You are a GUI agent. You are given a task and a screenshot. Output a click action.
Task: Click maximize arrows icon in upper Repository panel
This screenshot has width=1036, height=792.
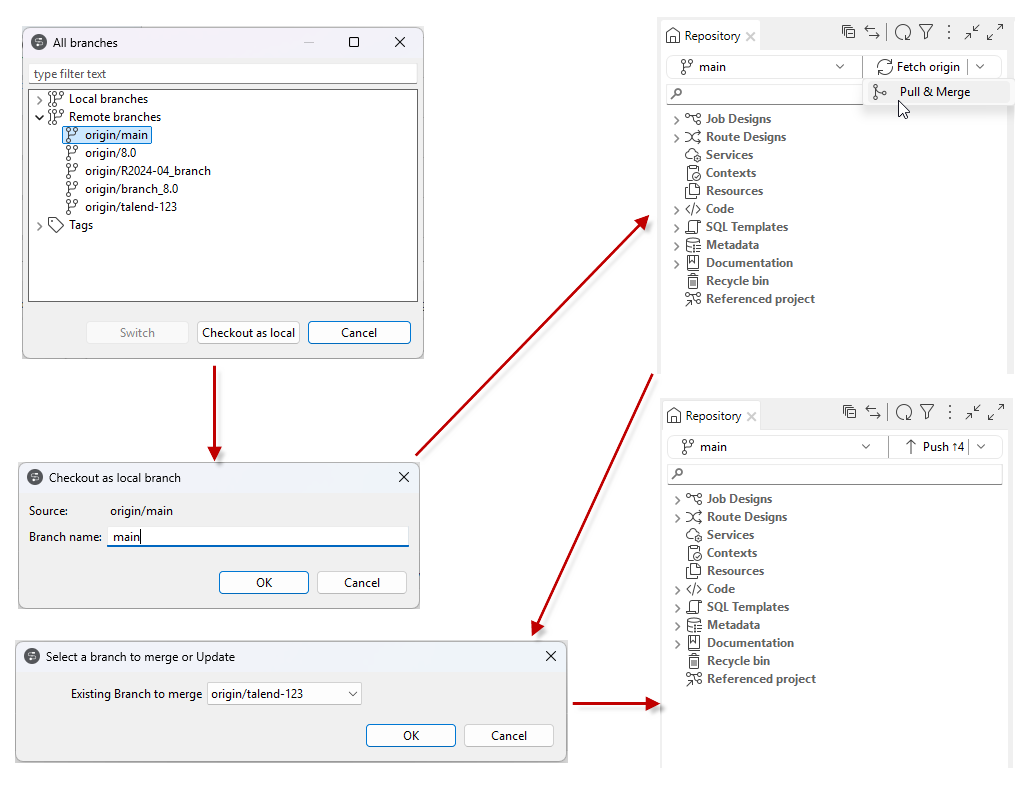click(995, 32)
